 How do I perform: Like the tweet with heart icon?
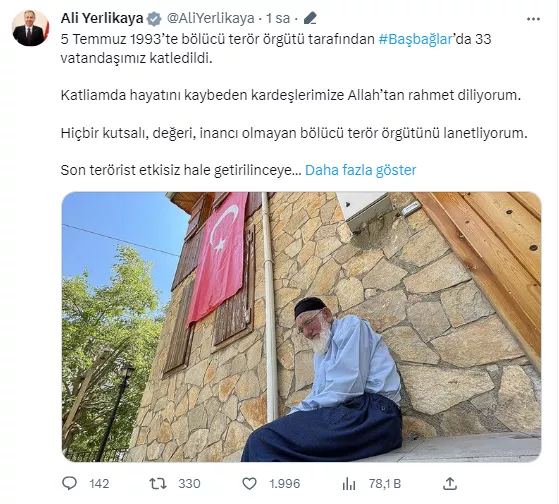[249, 484]
